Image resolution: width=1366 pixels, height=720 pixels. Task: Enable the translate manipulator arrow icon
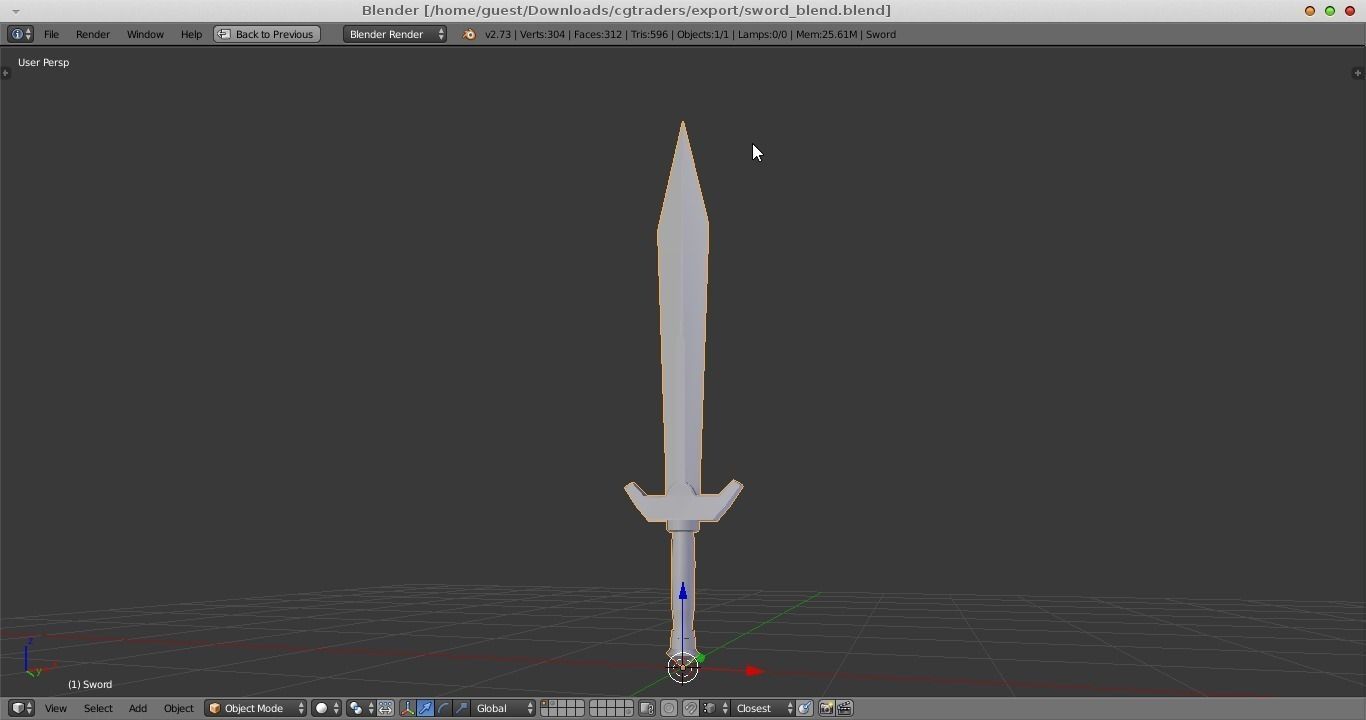425,708
